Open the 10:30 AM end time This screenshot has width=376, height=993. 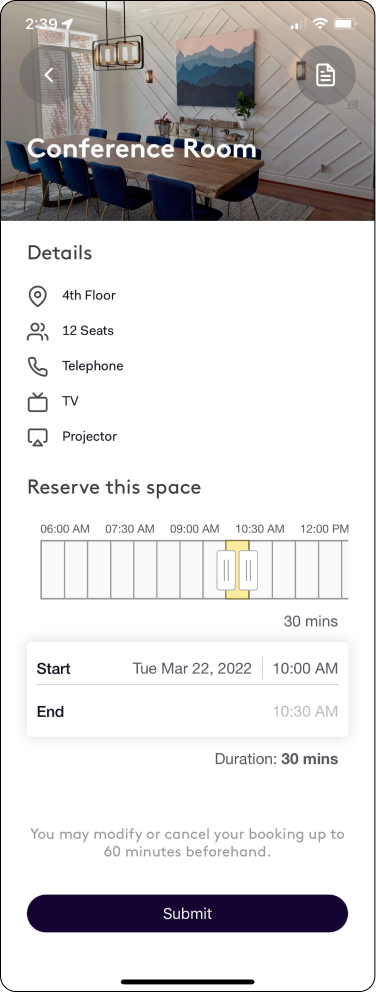pos(305,711)
